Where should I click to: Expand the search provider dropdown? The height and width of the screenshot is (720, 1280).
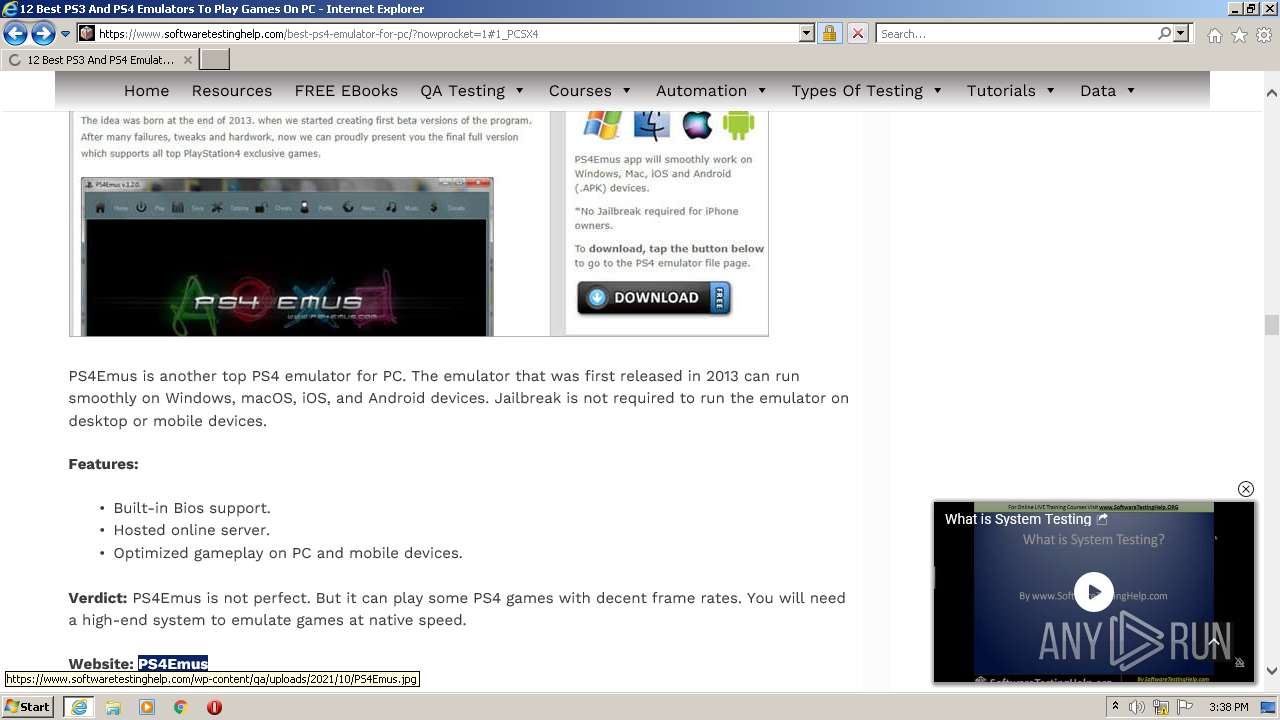pos(1181,33)
